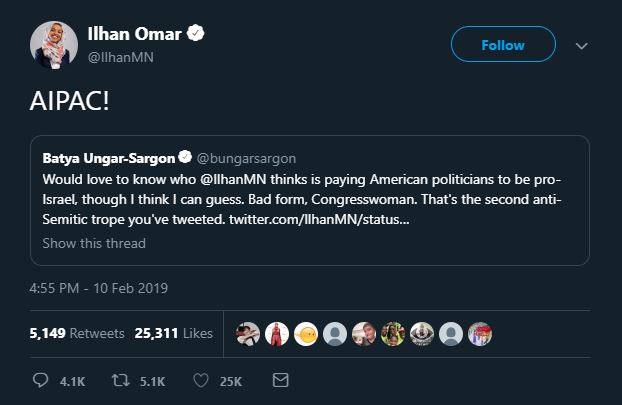Open the Show this thread link
The image size is (622, 405).
[x=94, y=243]
